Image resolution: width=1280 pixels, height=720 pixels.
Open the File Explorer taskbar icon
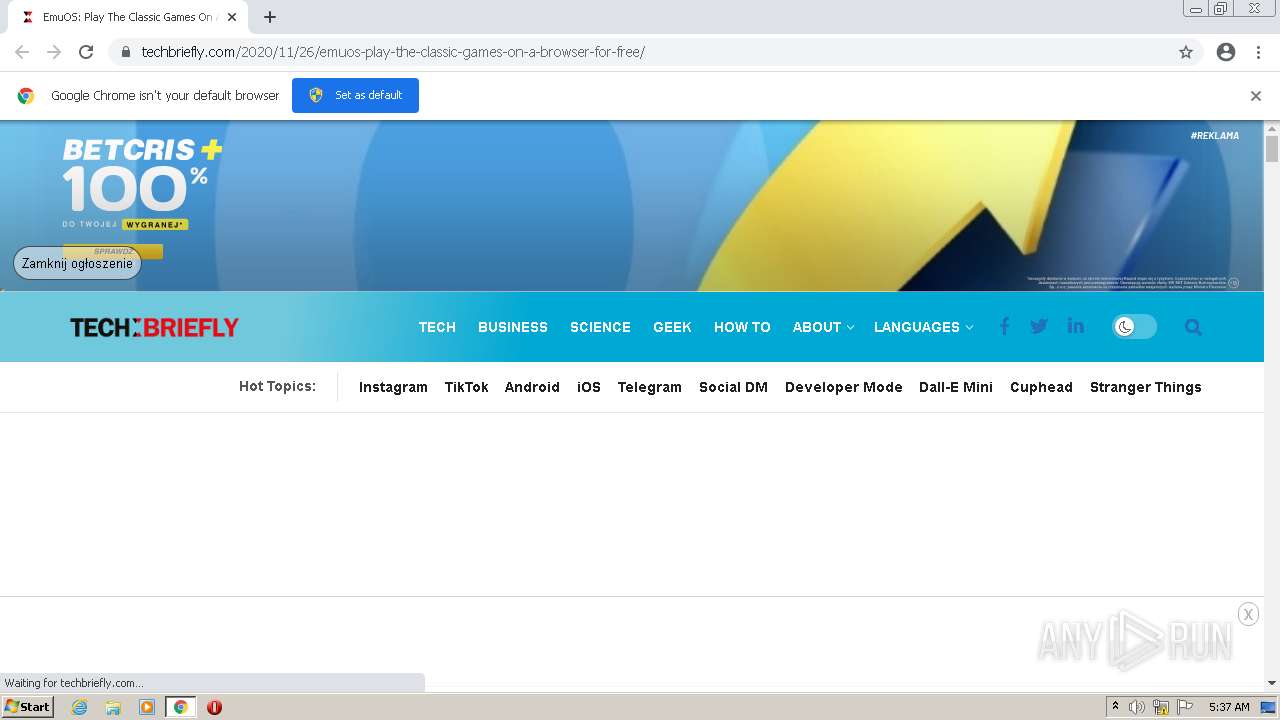pyautogui.click(x=113, y=707)
